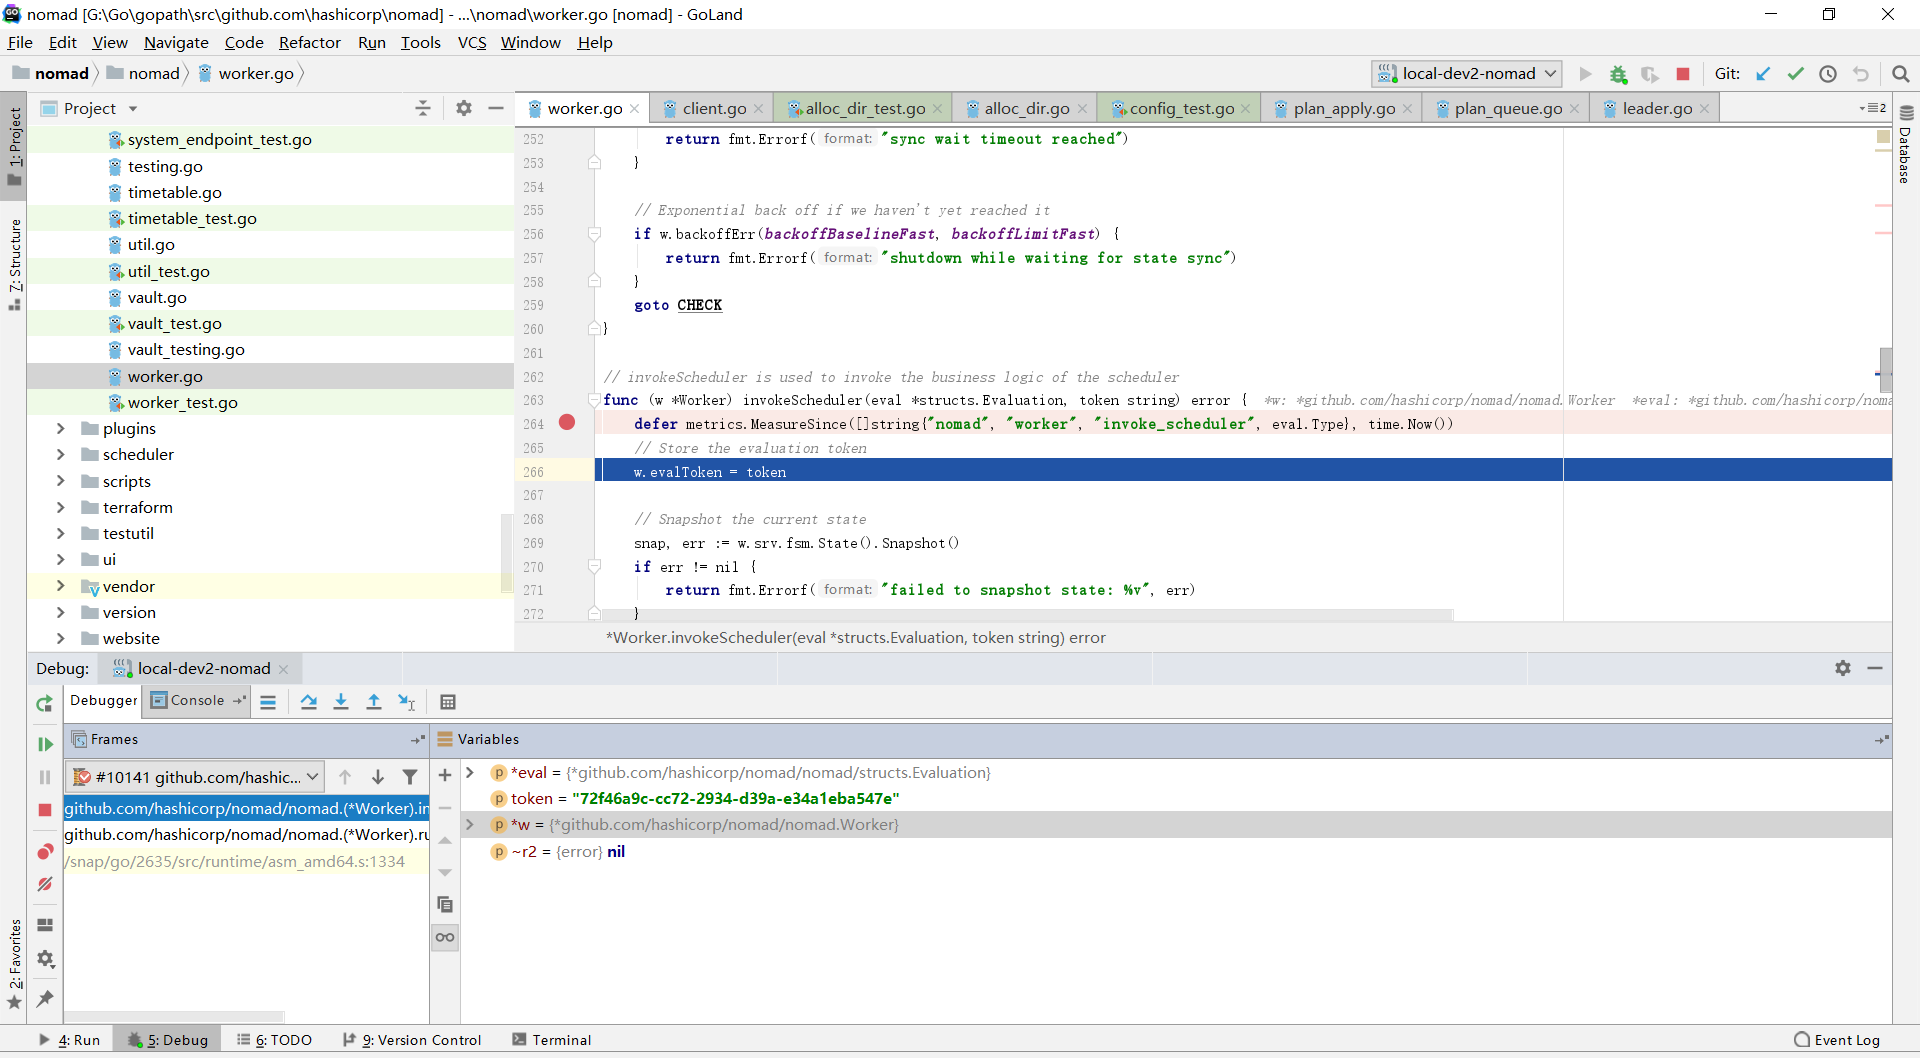
Task: Click Step Over debugger icon
Action: coord(309,702)
